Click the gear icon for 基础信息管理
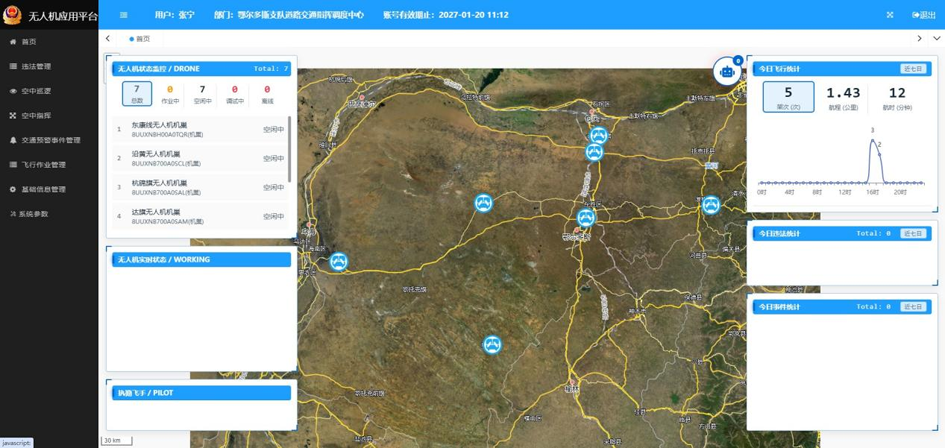This screenshot has width=945, height=448. point(13,189)
